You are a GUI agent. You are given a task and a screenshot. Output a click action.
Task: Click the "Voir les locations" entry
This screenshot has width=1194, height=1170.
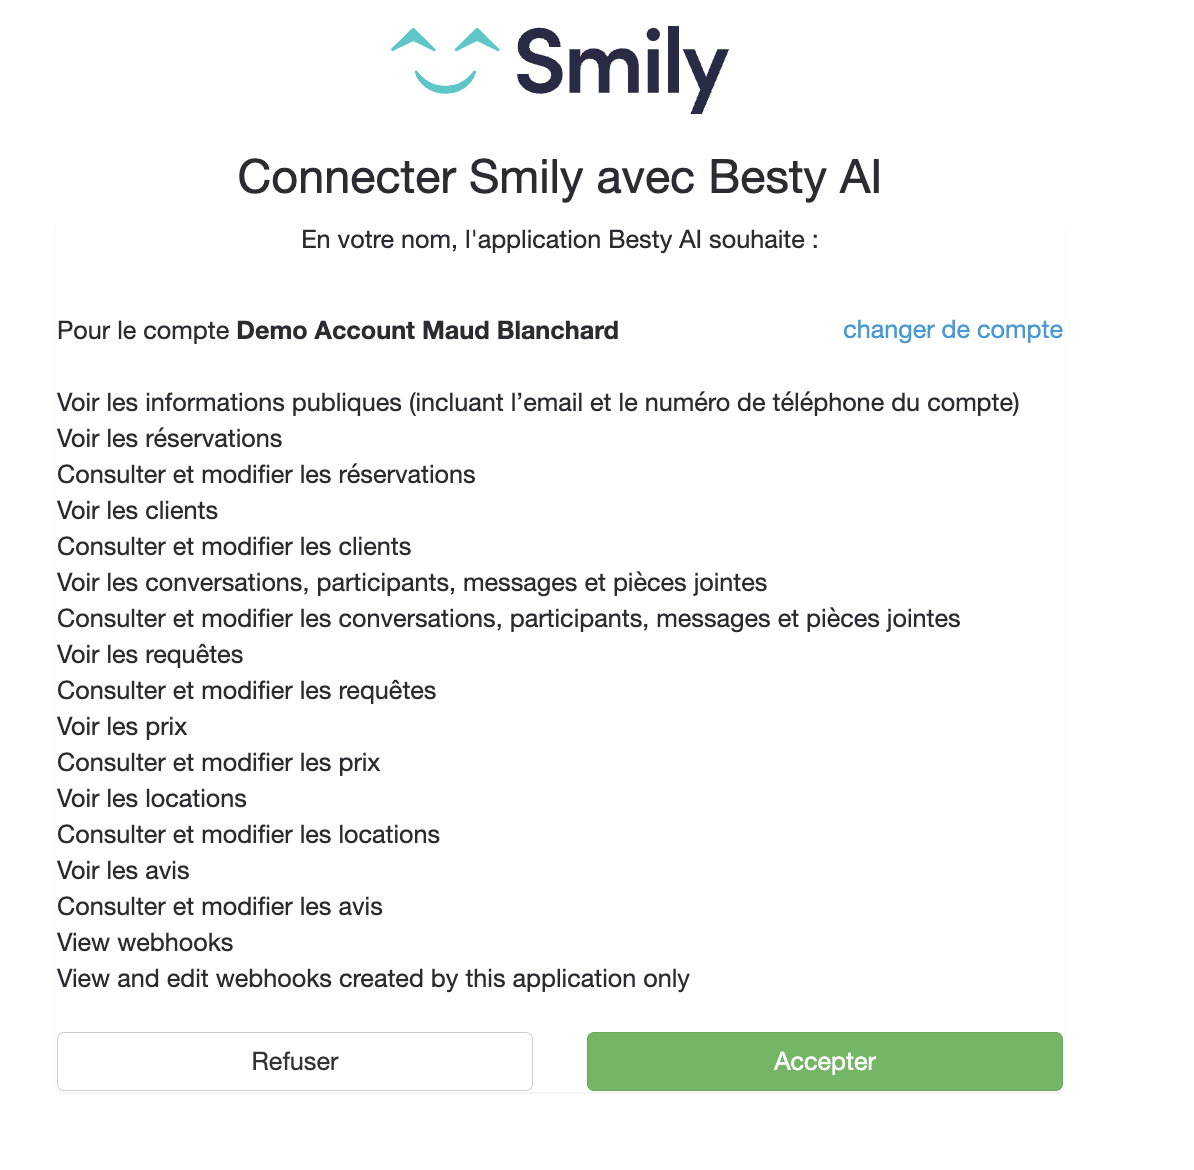tap(151, 798)
